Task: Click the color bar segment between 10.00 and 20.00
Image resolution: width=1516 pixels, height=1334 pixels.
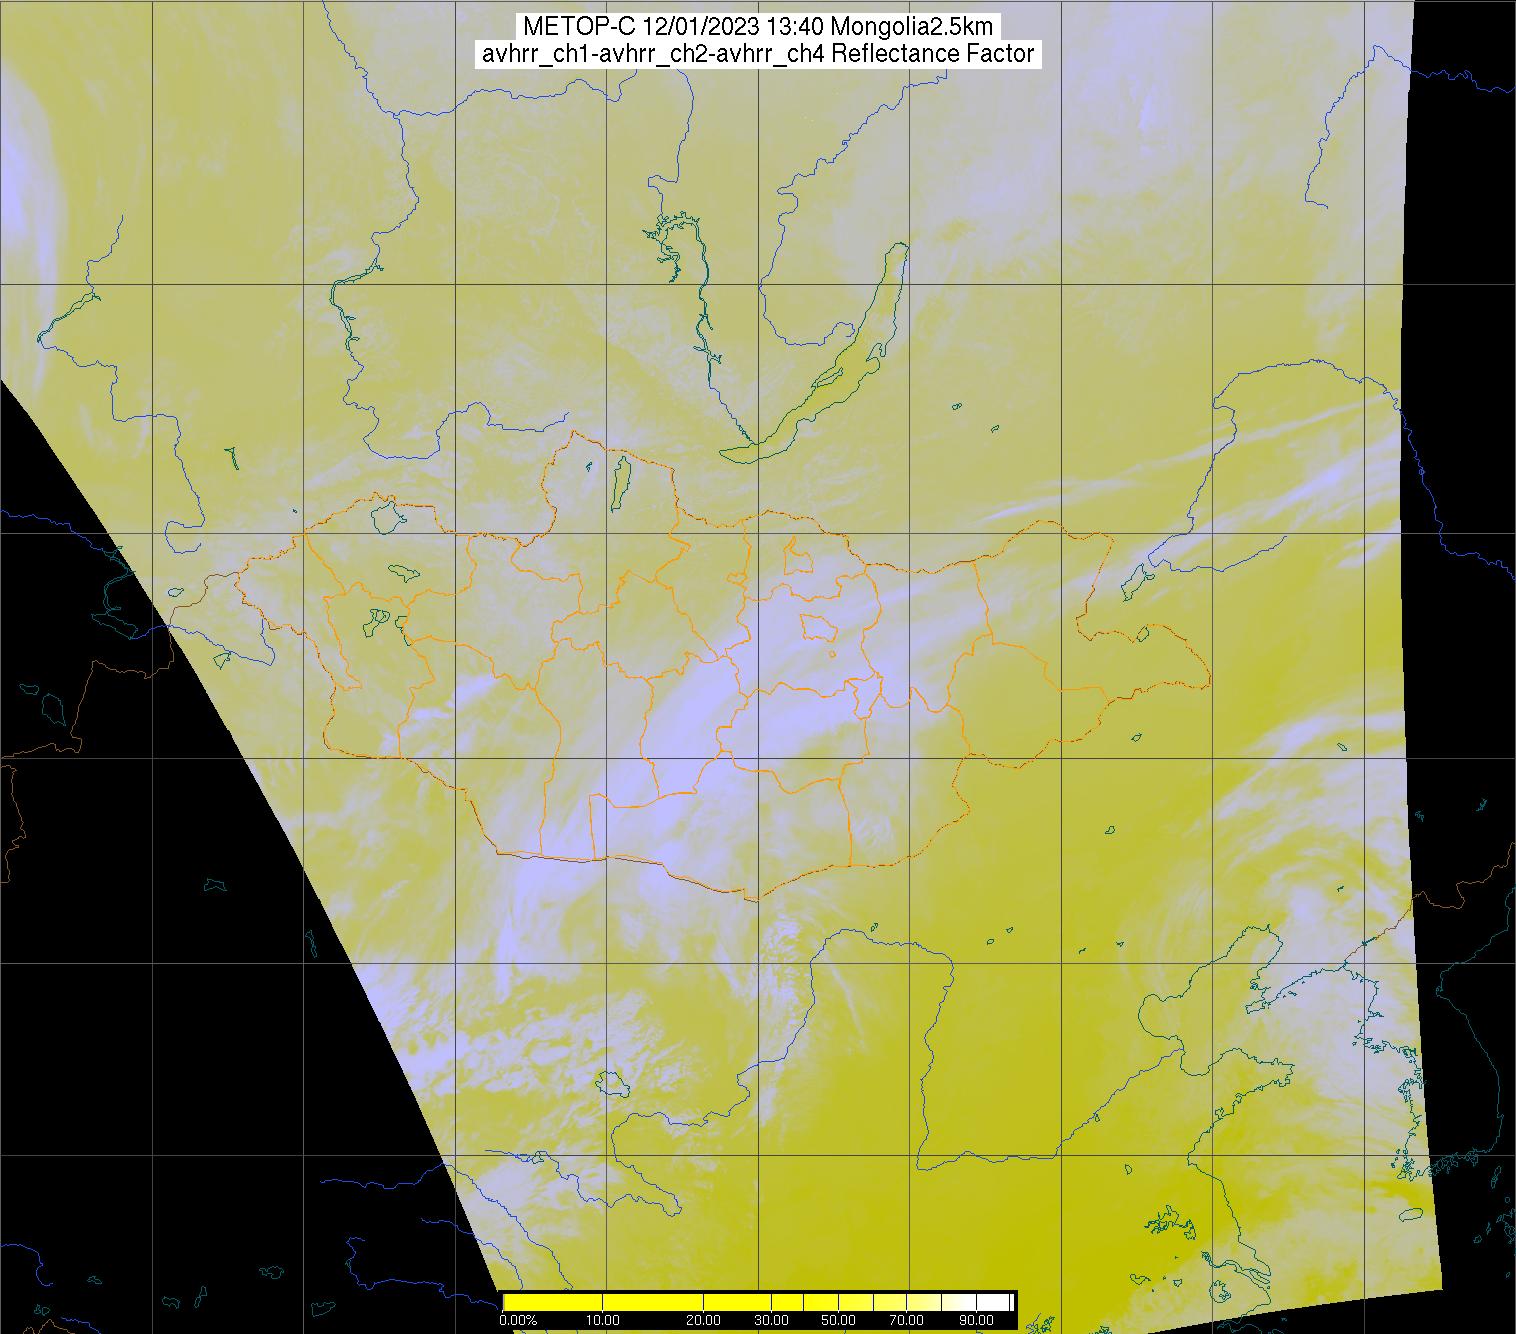Action: tap(653, 1302)
